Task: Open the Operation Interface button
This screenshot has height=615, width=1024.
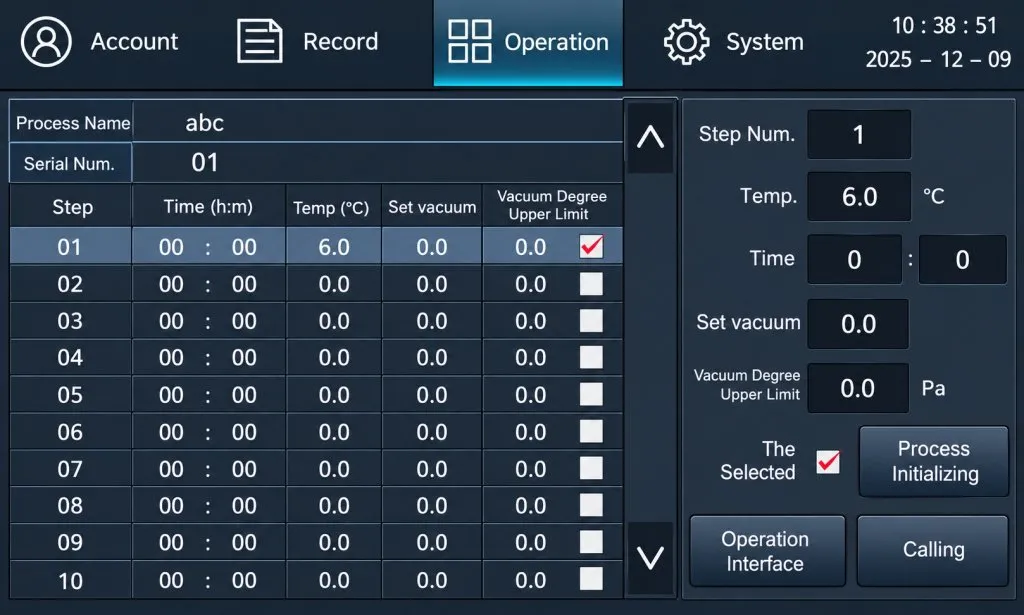Action: click(x=767, y=551)
